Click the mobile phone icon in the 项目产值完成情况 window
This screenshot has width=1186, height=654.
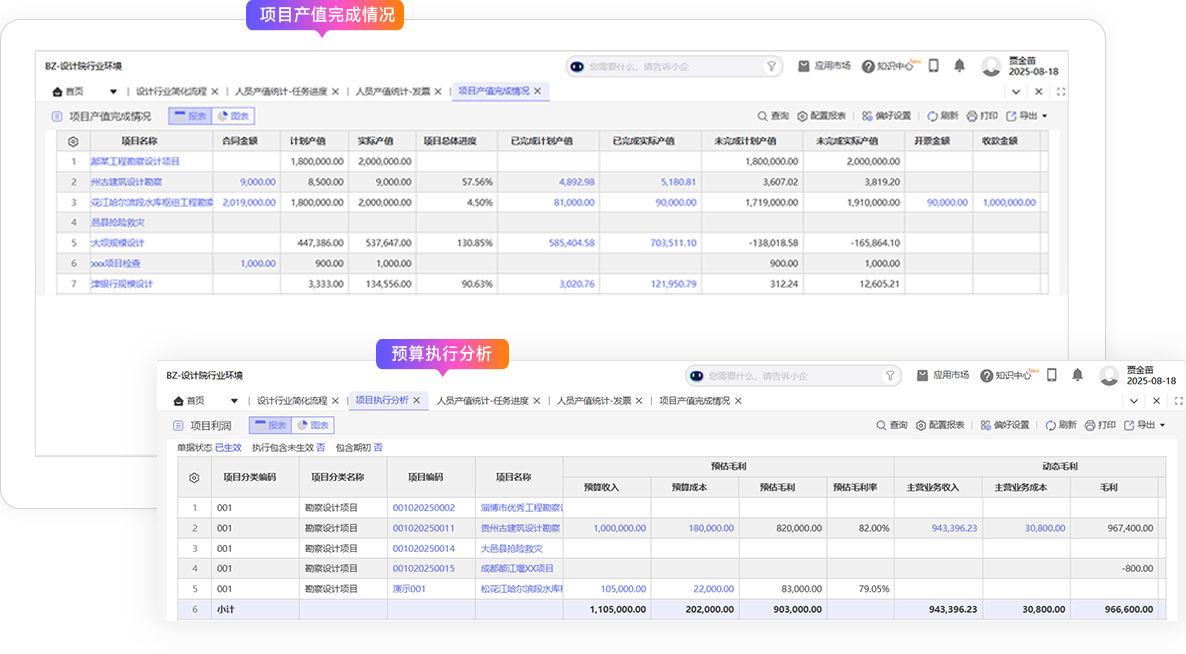pos(933,66)
